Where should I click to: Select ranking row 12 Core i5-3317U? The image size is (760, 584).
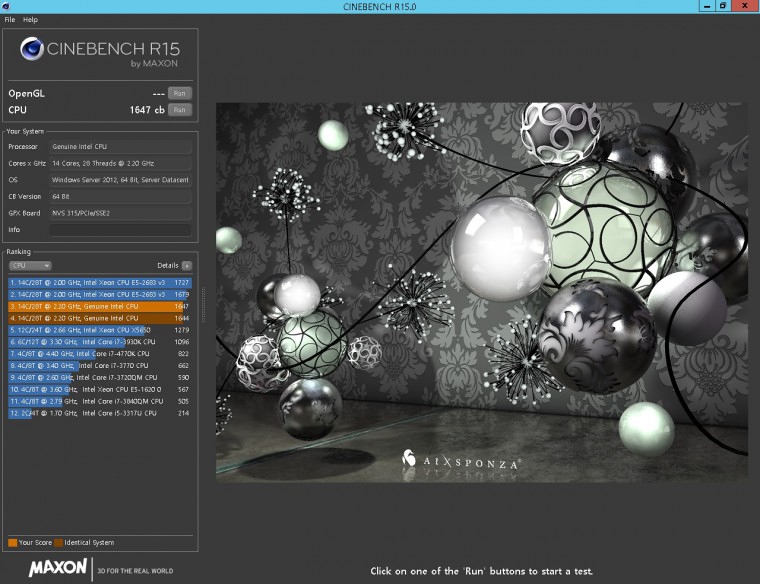(x=99, y=413)
